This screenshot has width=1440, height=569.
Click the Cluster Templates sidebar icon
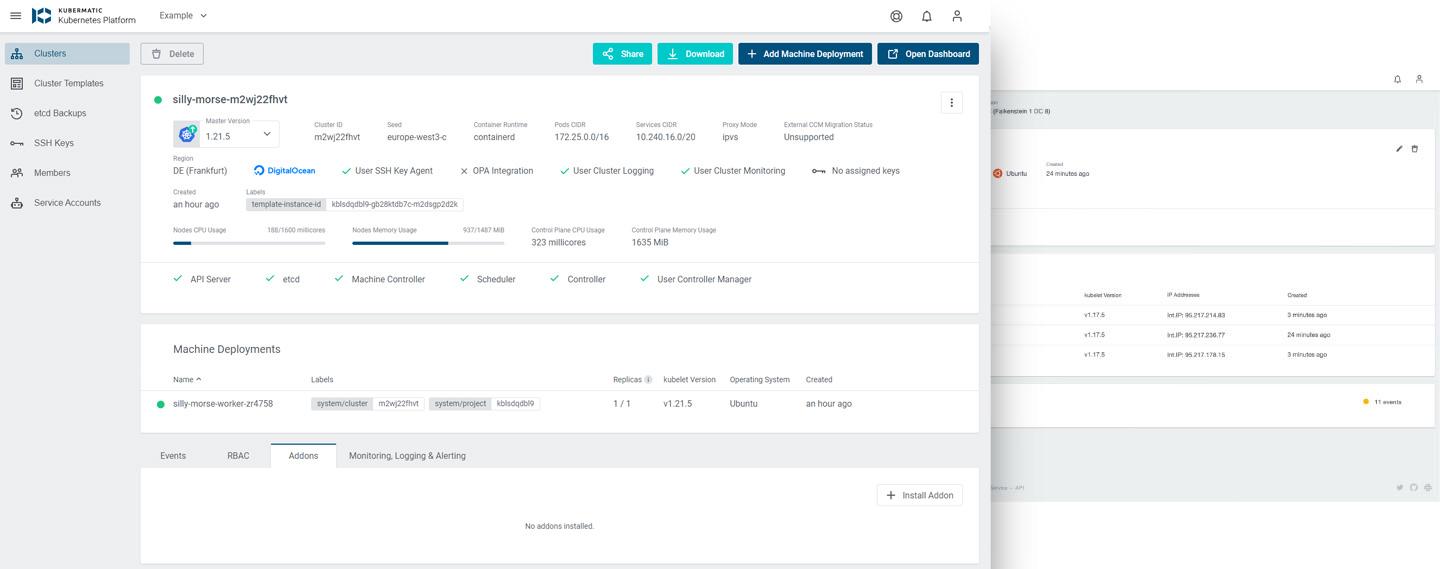[x=17, y=83]
